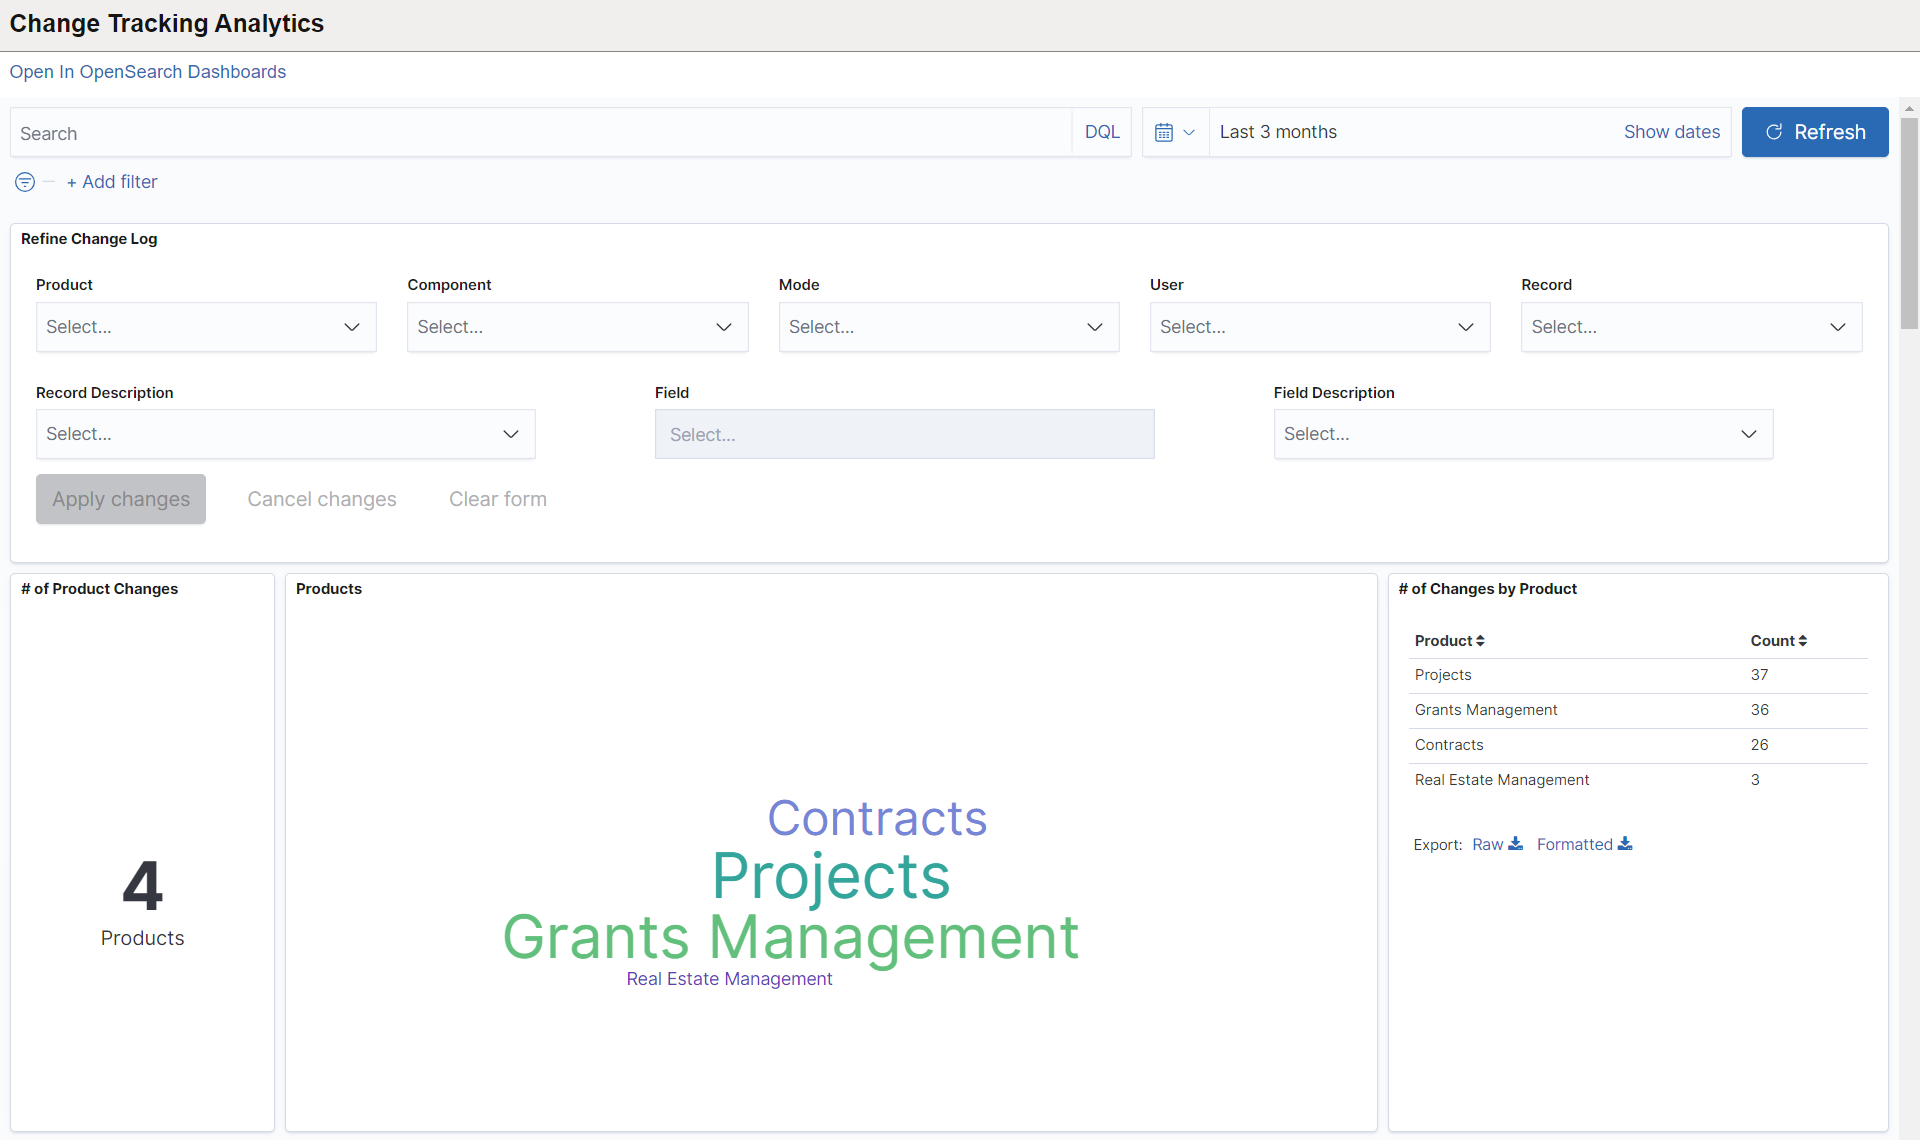1920x1140 pixels.
Task: Click Apply changes button
Action: pyautogui.click(x=121, y=498)
